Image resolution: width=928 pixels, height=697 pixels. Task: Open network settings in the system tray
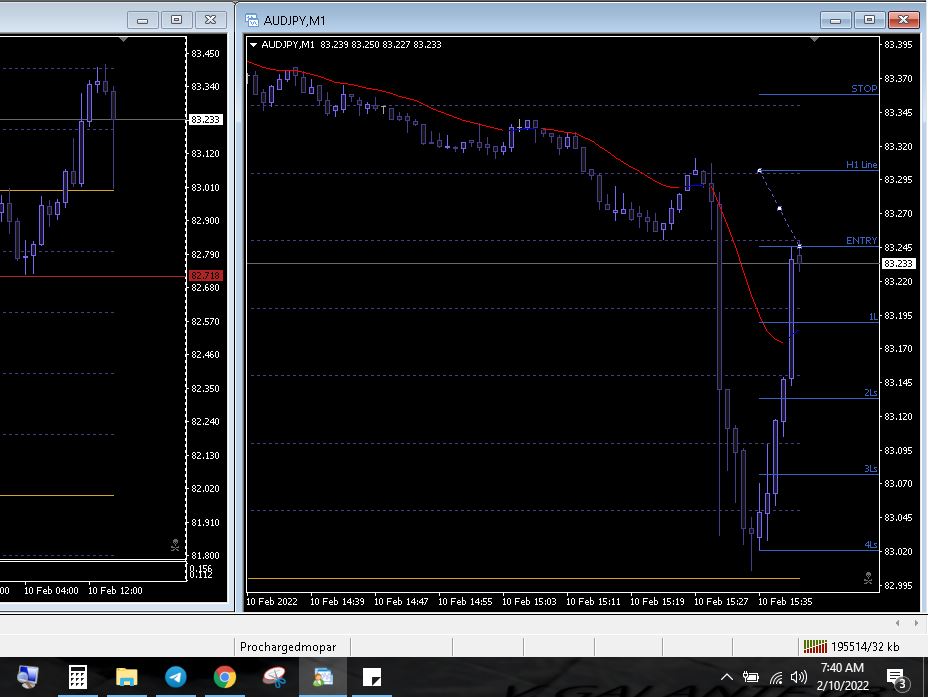tap(776, 677)
